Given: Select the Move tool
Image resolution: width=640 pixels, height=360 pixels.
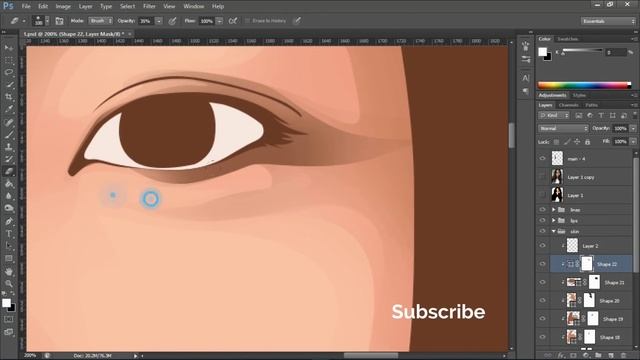Looking at the screenshot, I should [9, 48].
